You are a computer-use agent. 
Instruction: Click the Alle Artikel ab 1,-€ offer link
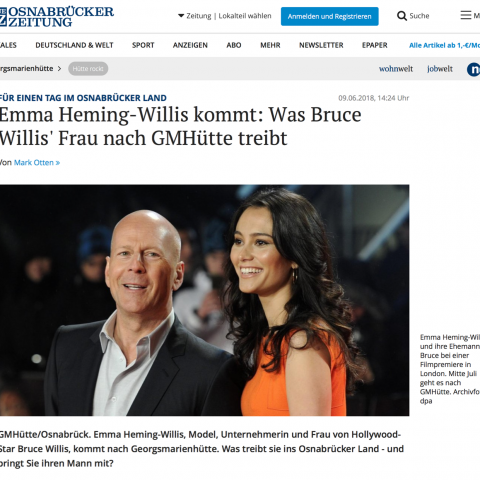444,45
